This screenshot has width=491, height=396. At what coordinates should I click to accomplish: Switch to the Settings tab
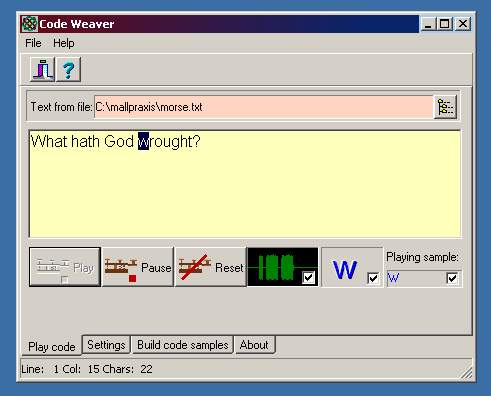pyautogui.click(x=106, y=345)
